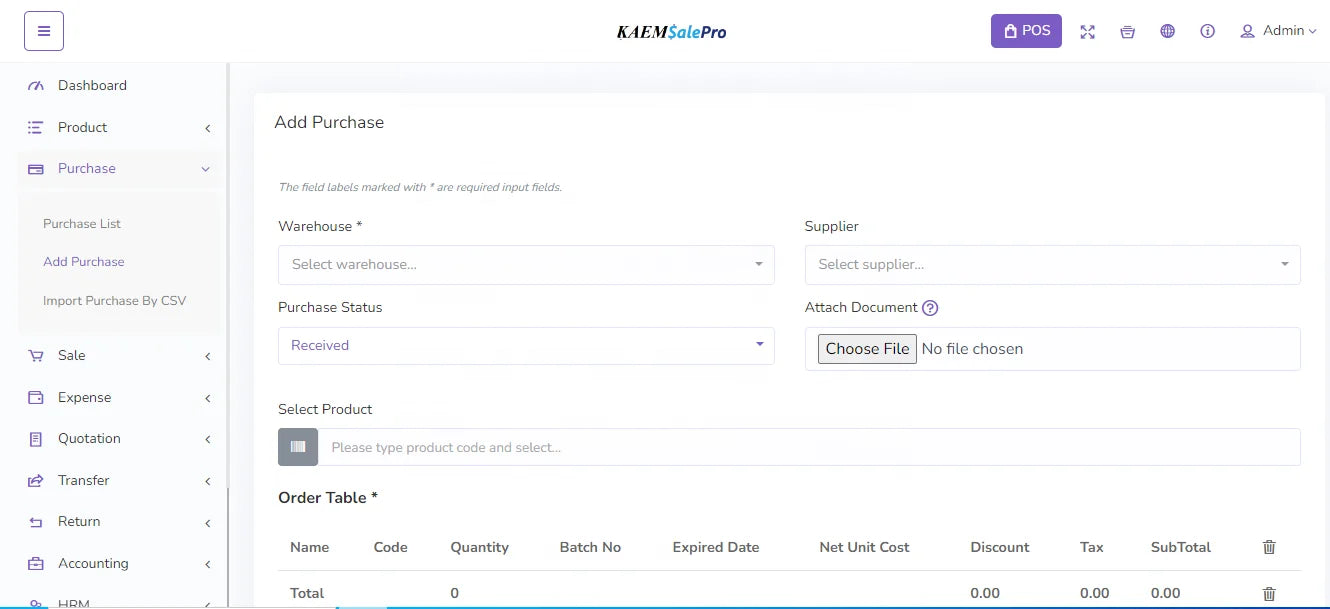
Task: Click the Choose File button
Action: click(x=867, y=349)
